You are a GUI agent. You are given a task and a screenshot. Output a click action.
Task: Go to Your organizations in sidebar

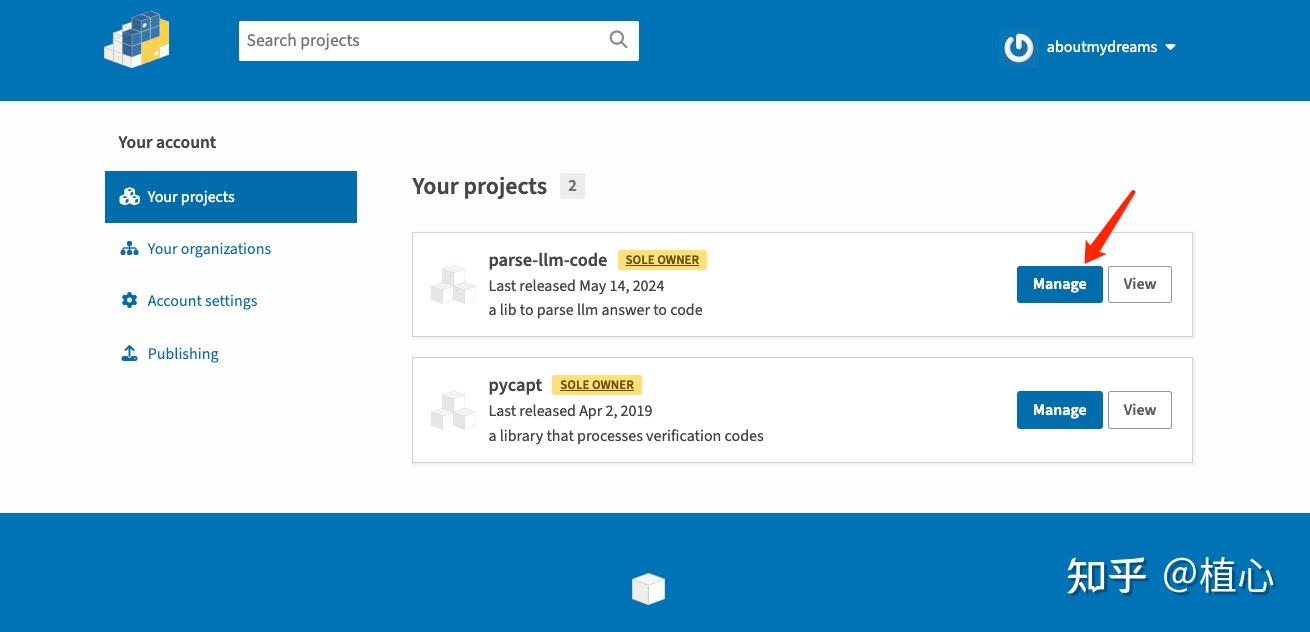point(209,249)
